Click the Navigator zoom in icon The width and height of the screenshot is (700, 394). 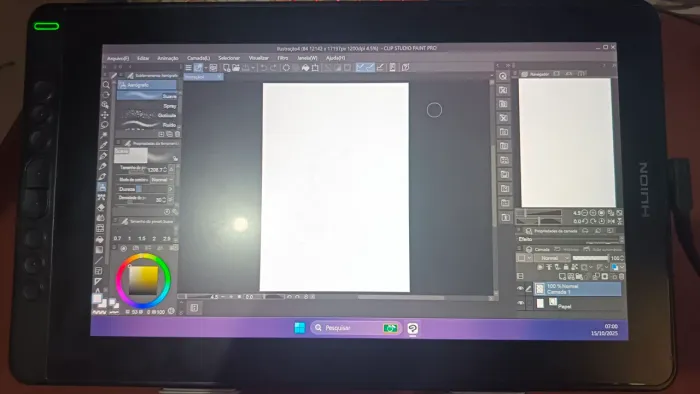593,213
